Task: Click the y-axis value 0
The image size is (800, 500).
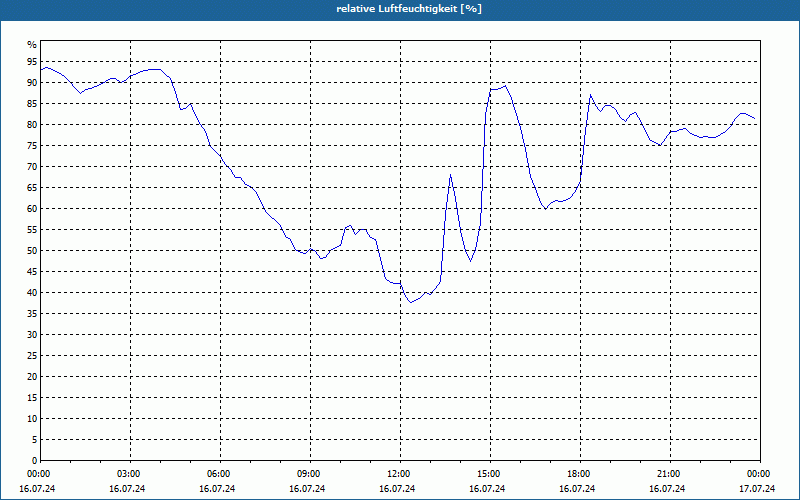Action: [35, 461]
